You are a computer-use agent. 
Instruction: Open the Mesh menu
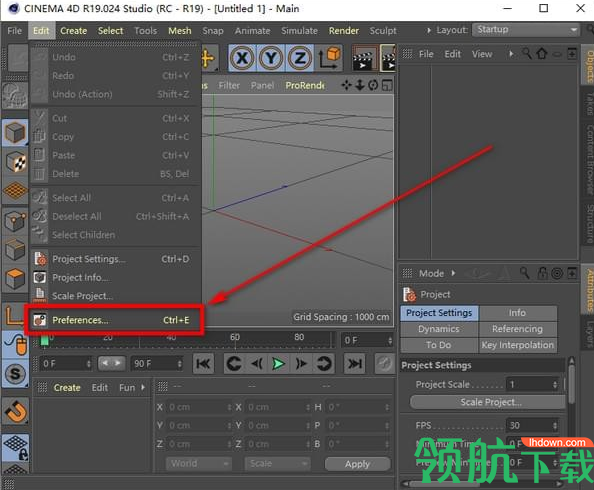coord(180,31)
